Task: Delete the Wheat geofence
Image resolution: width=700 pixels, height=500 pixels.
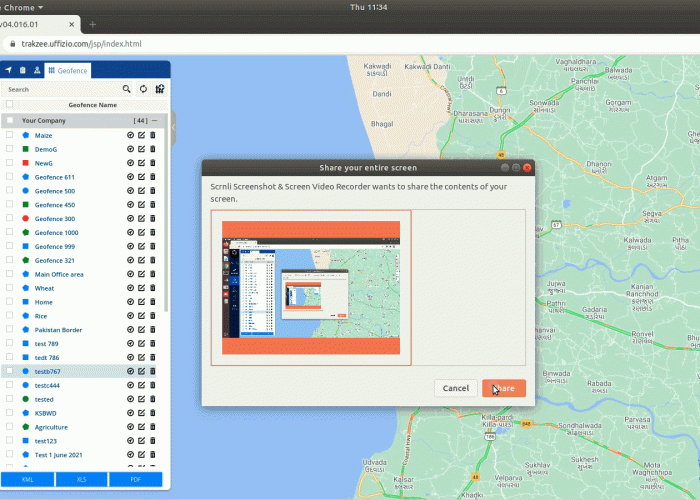Action: pyautogui.click(x=153, y=288)
